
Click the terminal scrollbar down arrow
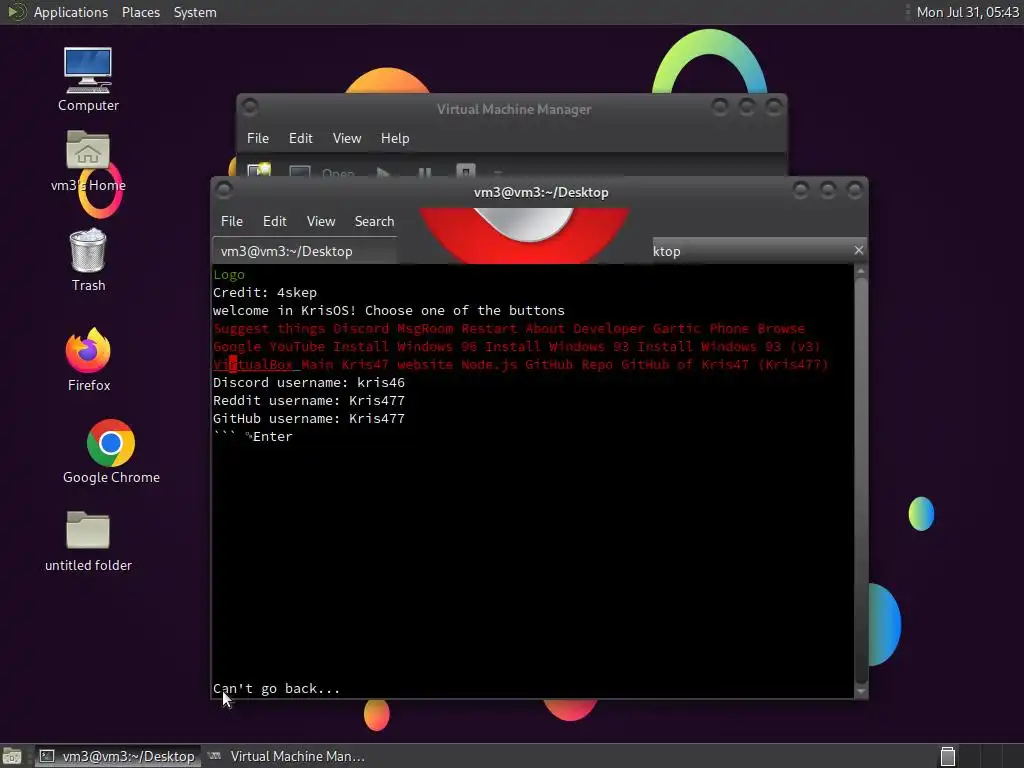(861, 691)
